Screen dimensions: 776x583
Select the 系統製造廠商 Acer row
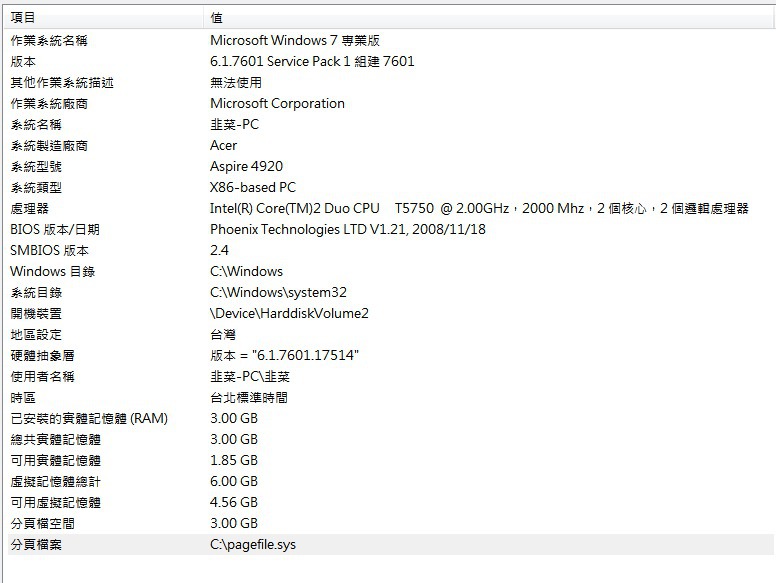pyautogui.click(x=50, y=145)
